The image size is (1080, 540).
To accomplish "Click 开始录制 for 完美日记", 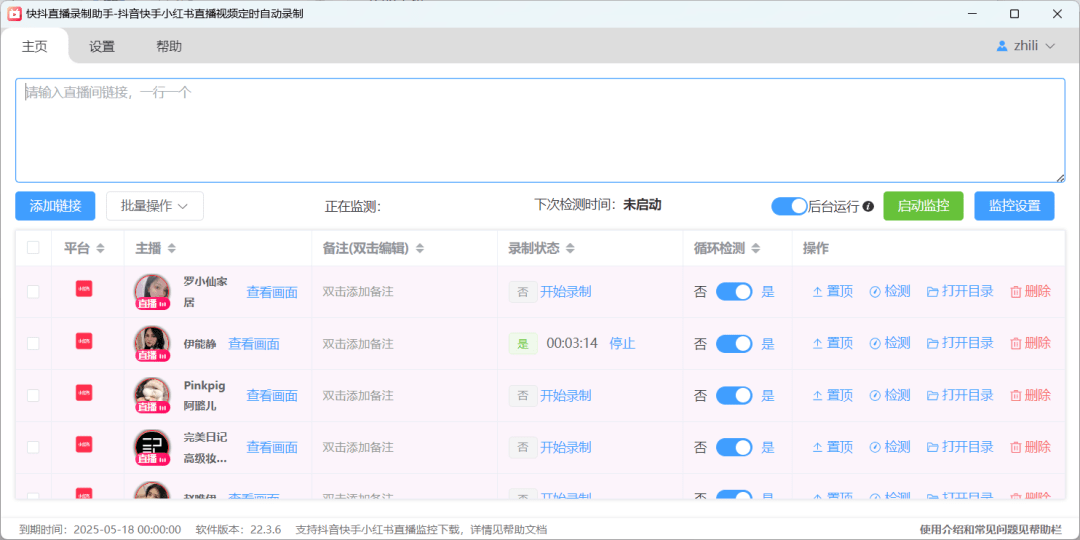I will (565, 447).
